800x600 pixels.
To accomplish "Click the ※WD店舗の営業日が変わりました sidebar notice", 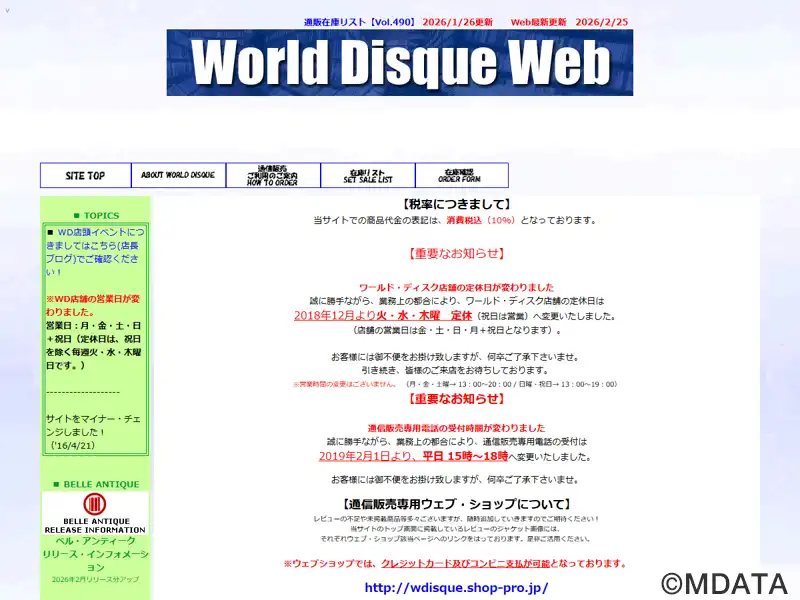I will point(93,305).
